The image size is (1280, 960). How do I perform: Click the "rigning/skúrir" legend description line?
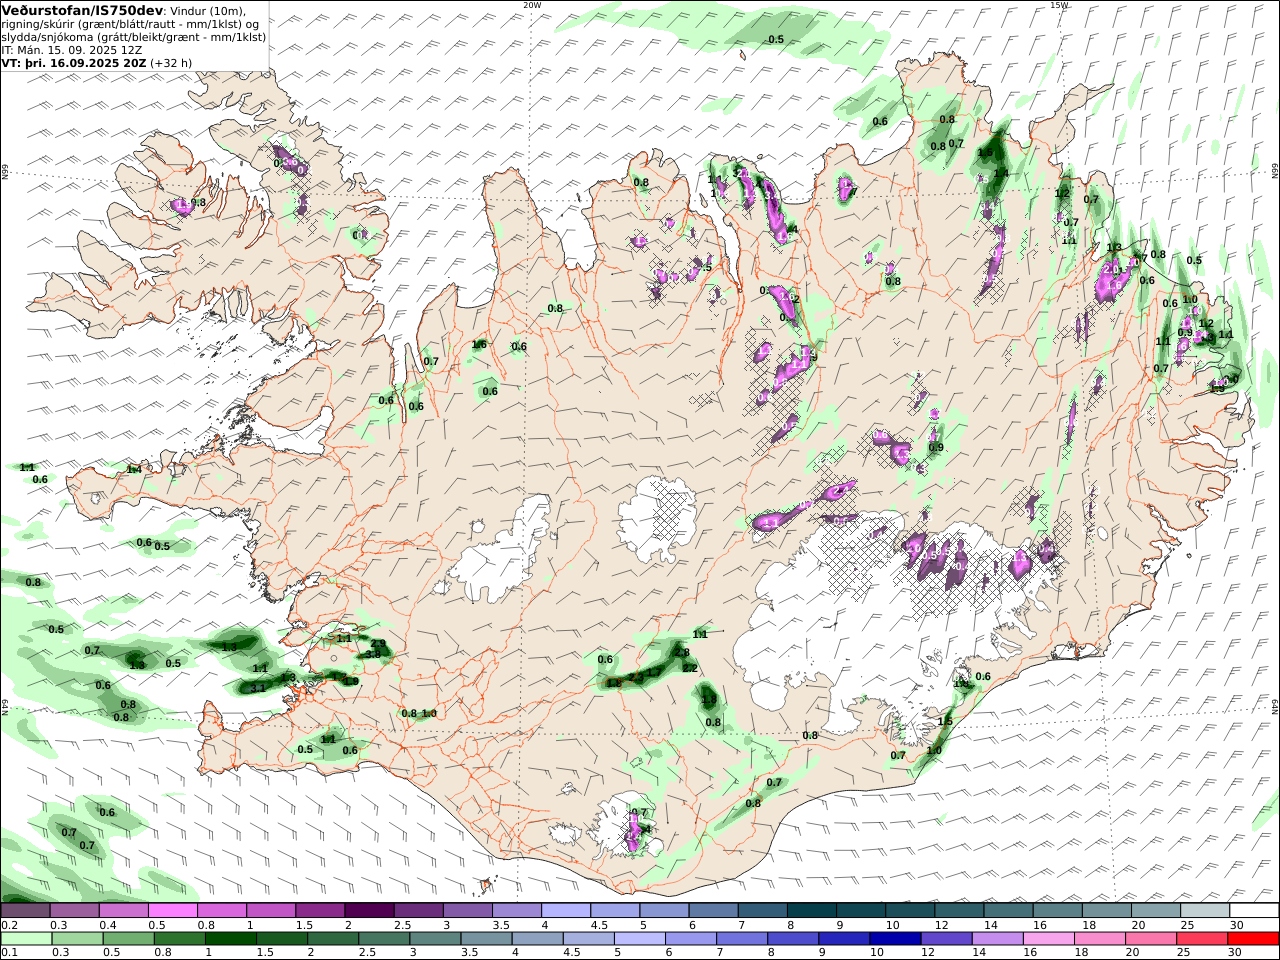click(x=130, y=24)
